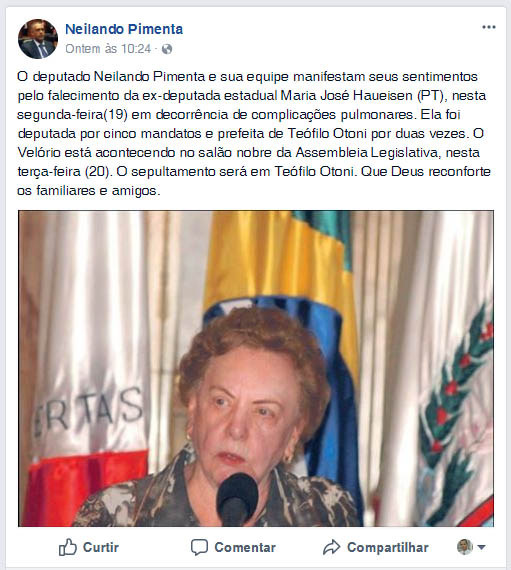Click the Compartilhar label text

(x=388, y=547)
